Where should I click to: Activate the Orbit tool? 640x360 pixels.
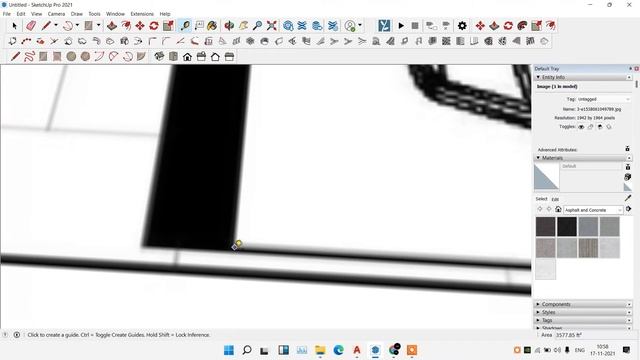tap(229, 26)
